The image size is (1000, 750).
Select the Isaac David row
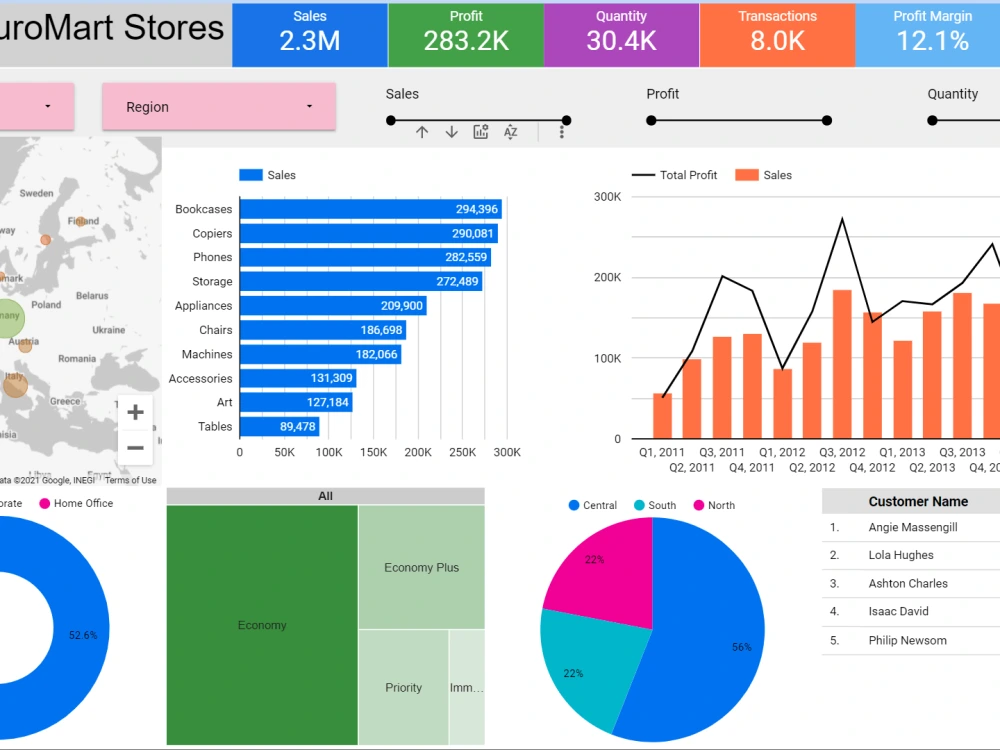click(911, 612)
